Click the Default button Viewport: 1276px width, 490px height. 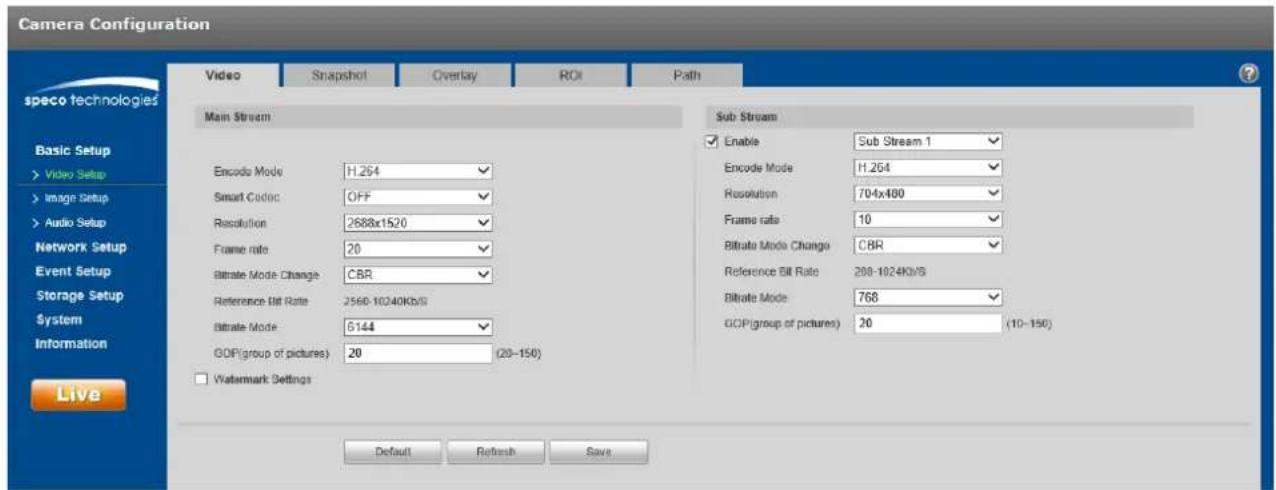click(x=393, y=452)
